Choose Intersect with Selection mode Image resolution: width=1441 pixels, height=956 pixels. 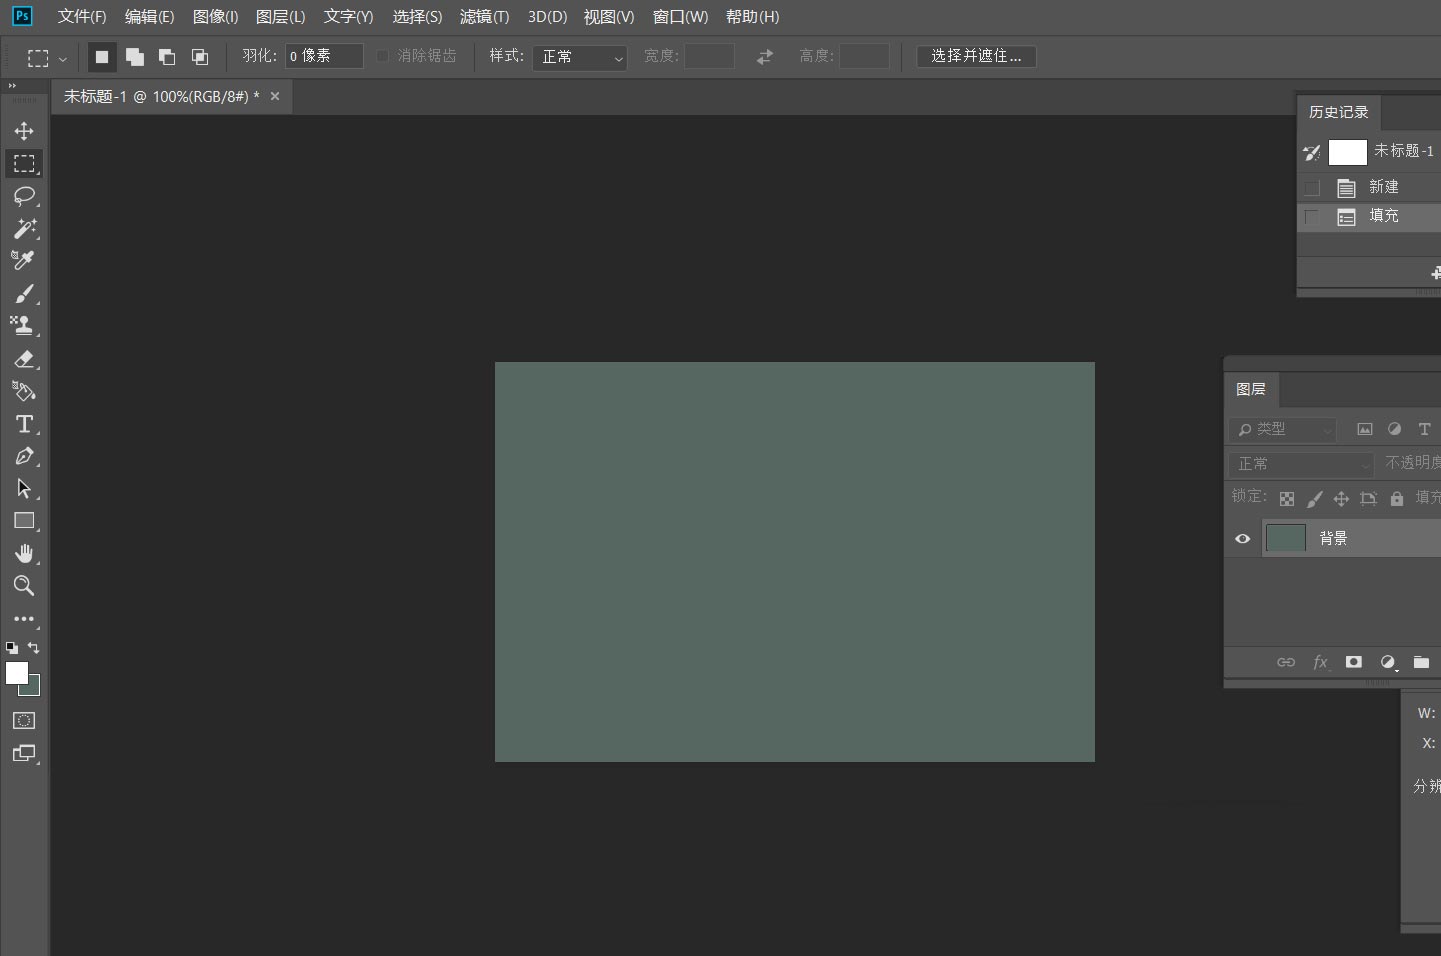coord(200,57)
